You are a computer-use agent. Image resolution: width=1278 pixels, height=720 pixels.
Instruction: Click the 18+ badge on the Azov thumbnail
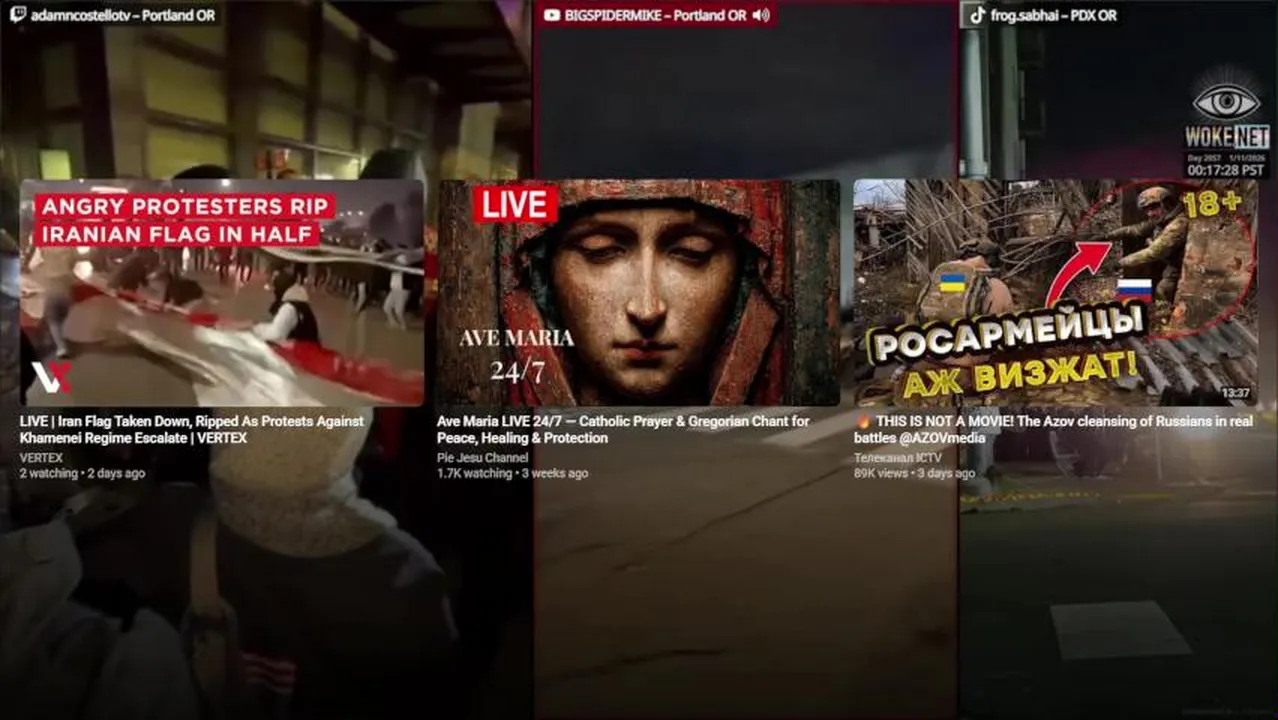[1211, 204]
